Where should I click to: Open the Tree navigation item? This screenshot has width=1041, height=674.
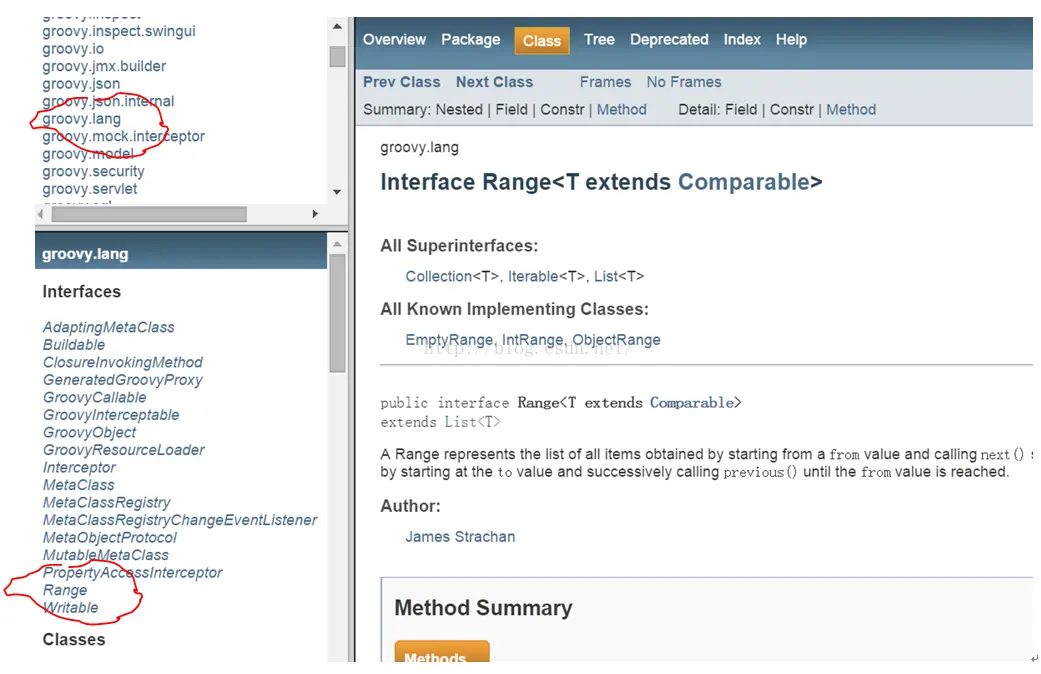pyautogui.click(x=599, y=40)
